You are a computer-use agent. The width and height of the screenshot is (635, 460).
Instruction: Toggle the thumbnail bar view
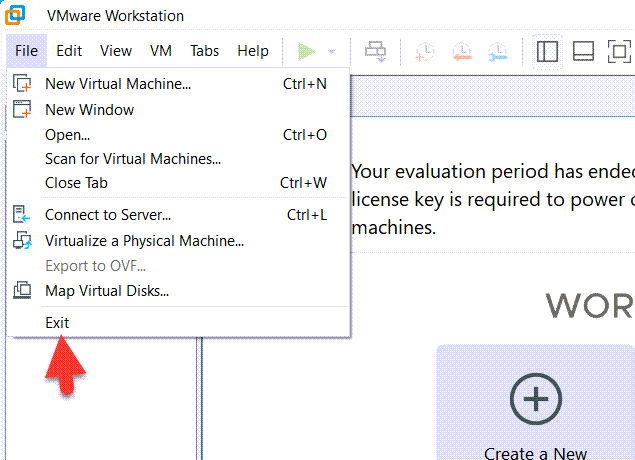(584, 51)
